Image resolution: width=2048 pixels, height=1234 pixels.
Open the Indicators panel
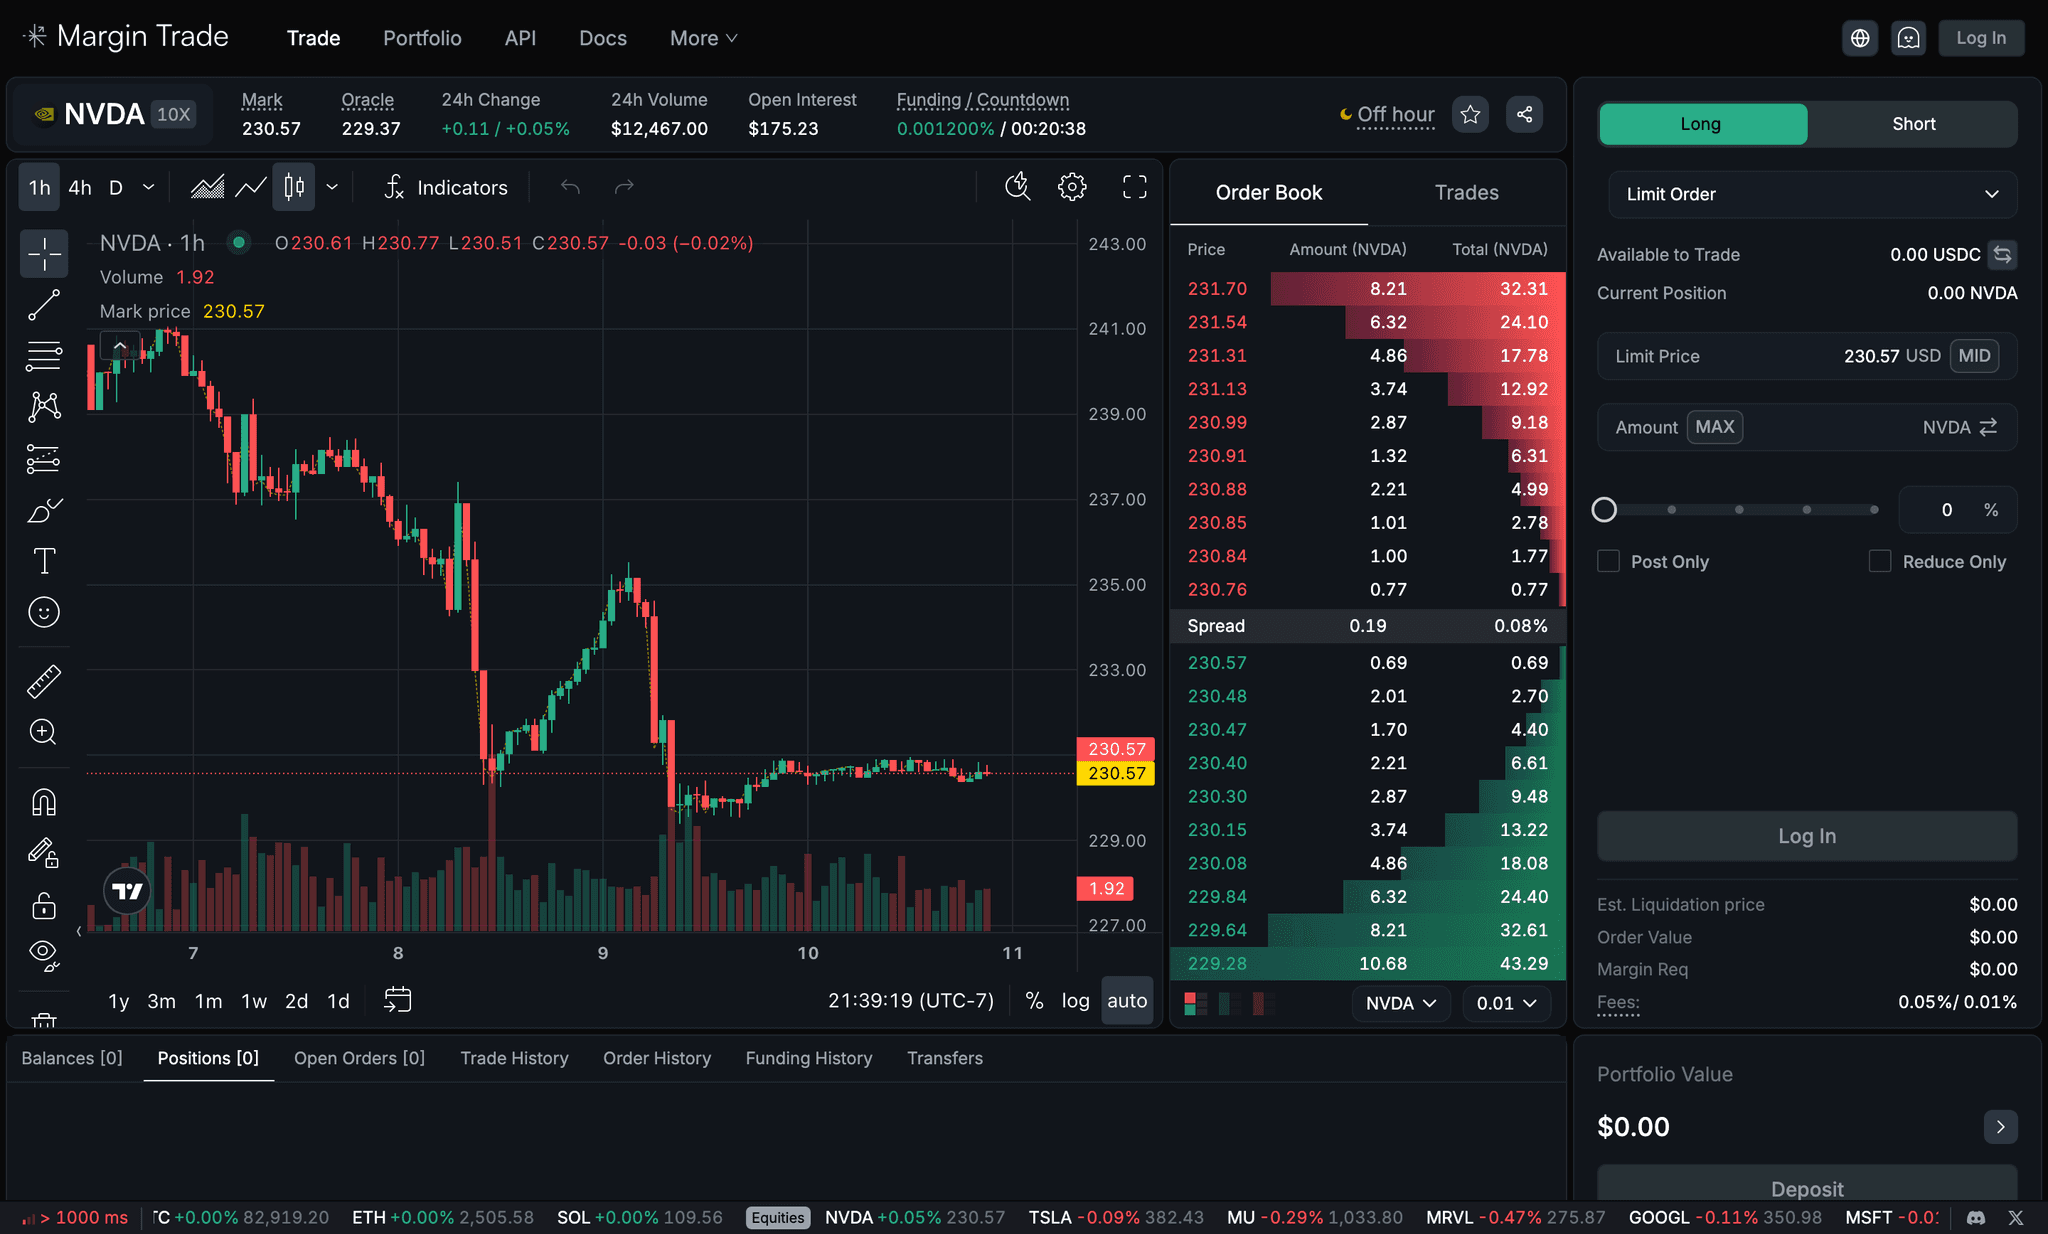tap(446, 187)
